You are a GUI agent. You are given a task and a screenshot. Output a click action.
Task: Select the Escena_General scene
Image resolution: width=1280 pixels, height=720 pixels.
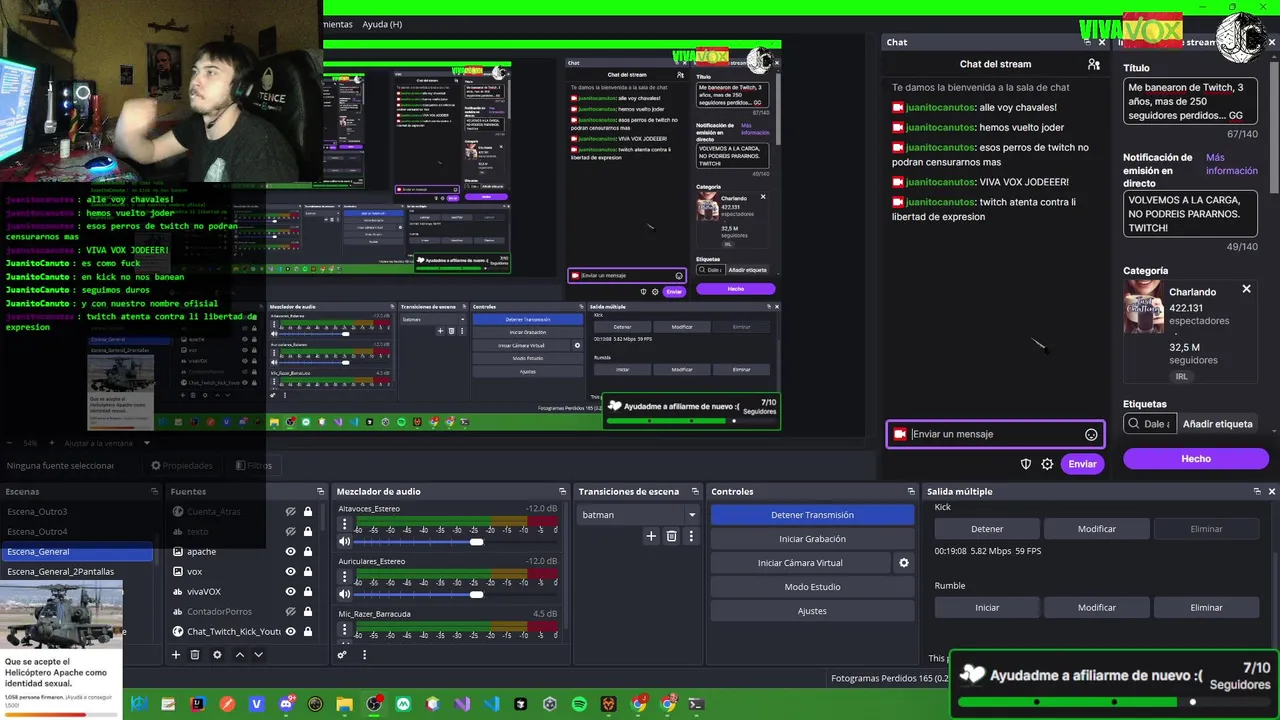[78, 552]
